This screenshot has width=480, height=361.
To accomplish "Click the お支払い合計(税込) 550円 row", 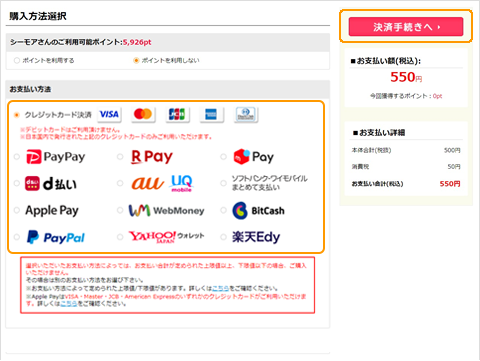I will tap(406, 184).
